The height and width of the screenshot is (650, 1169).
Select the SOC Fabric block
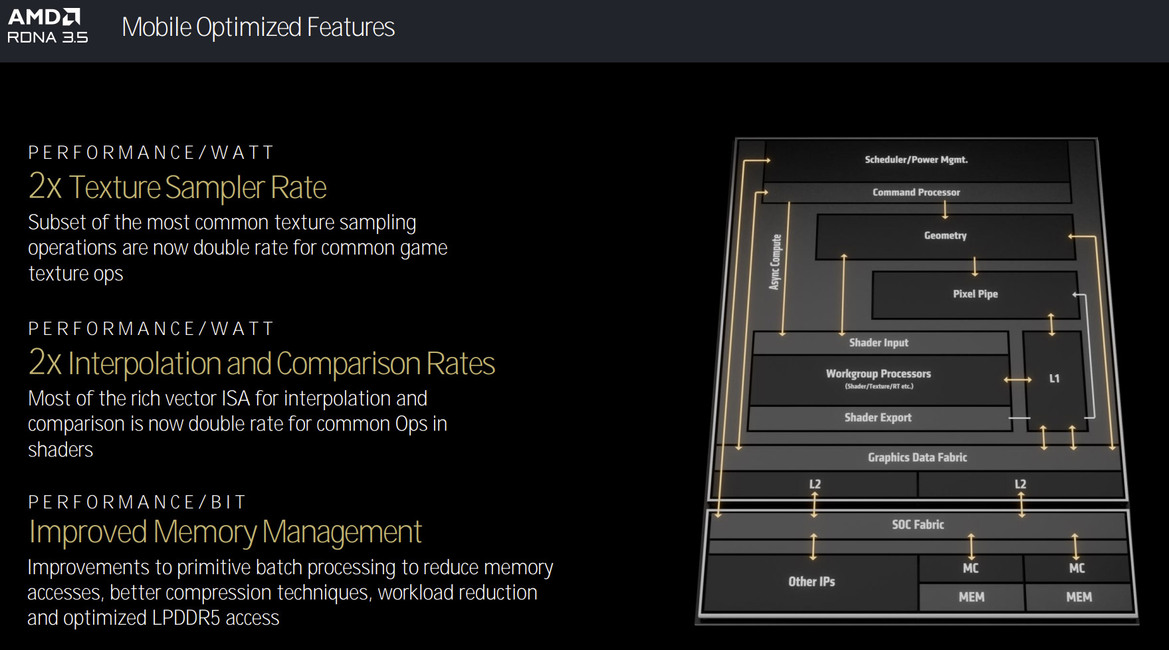[x=918, y=525]
